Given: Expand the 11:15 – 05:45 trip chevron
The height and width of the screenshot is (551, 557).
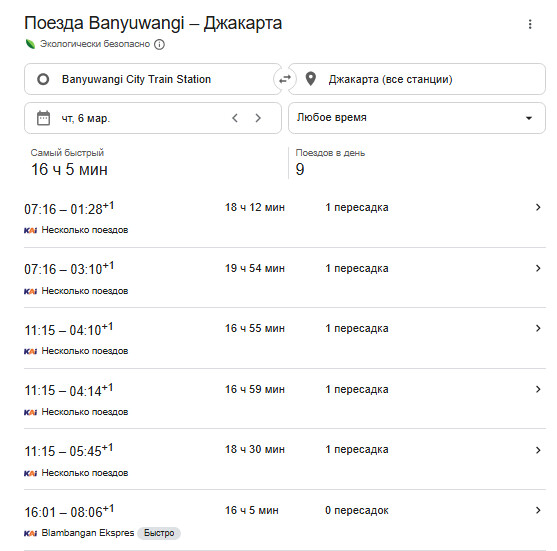Looking at the screenshot, I should pos(538,450).
